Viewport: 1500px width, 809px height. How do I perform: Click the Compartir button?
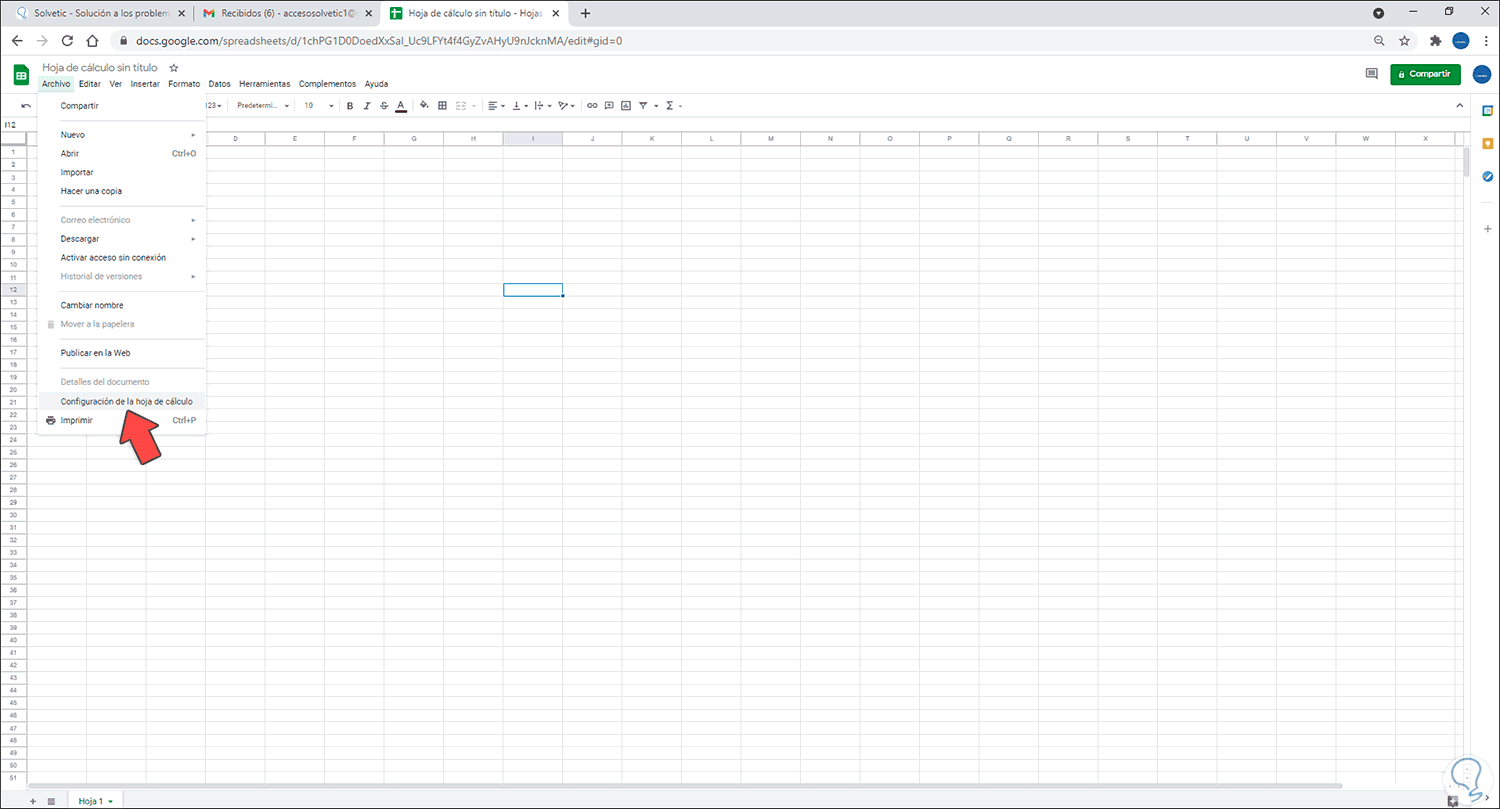click(x=1425, y=74)
